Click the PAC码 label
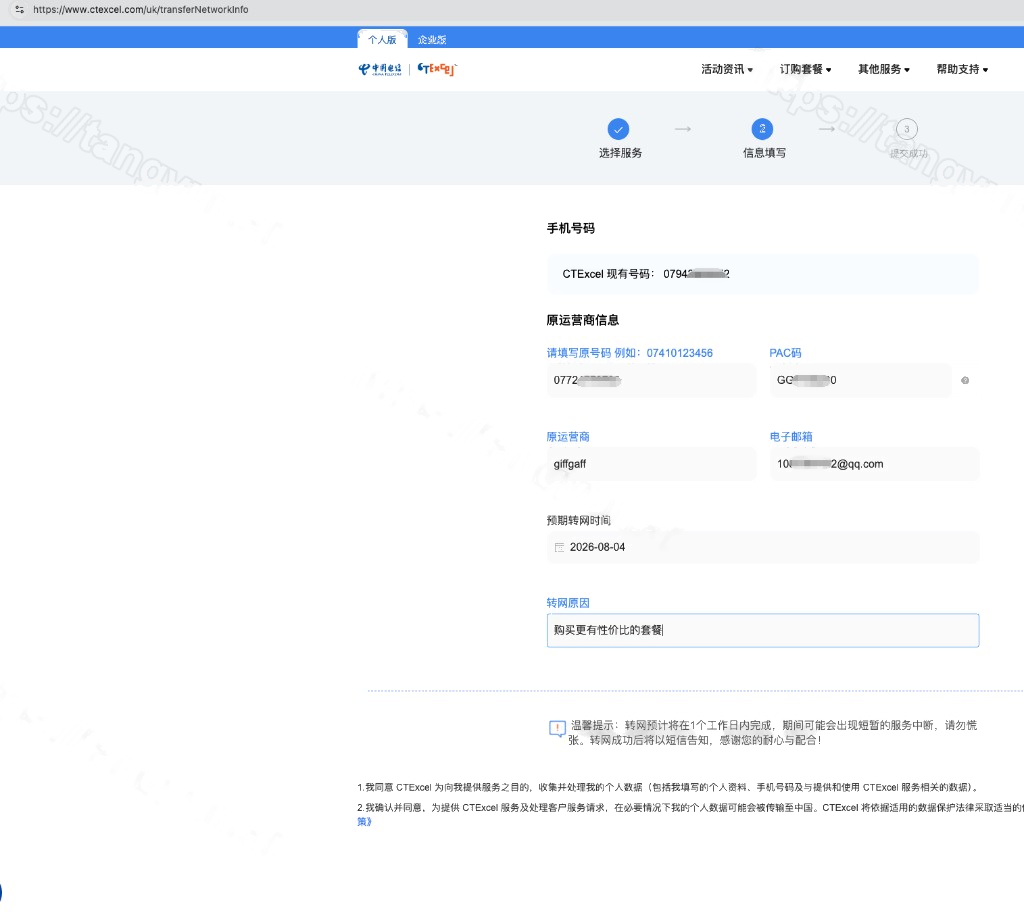Viewport: 1024px width, 915px height. (785, 353)
